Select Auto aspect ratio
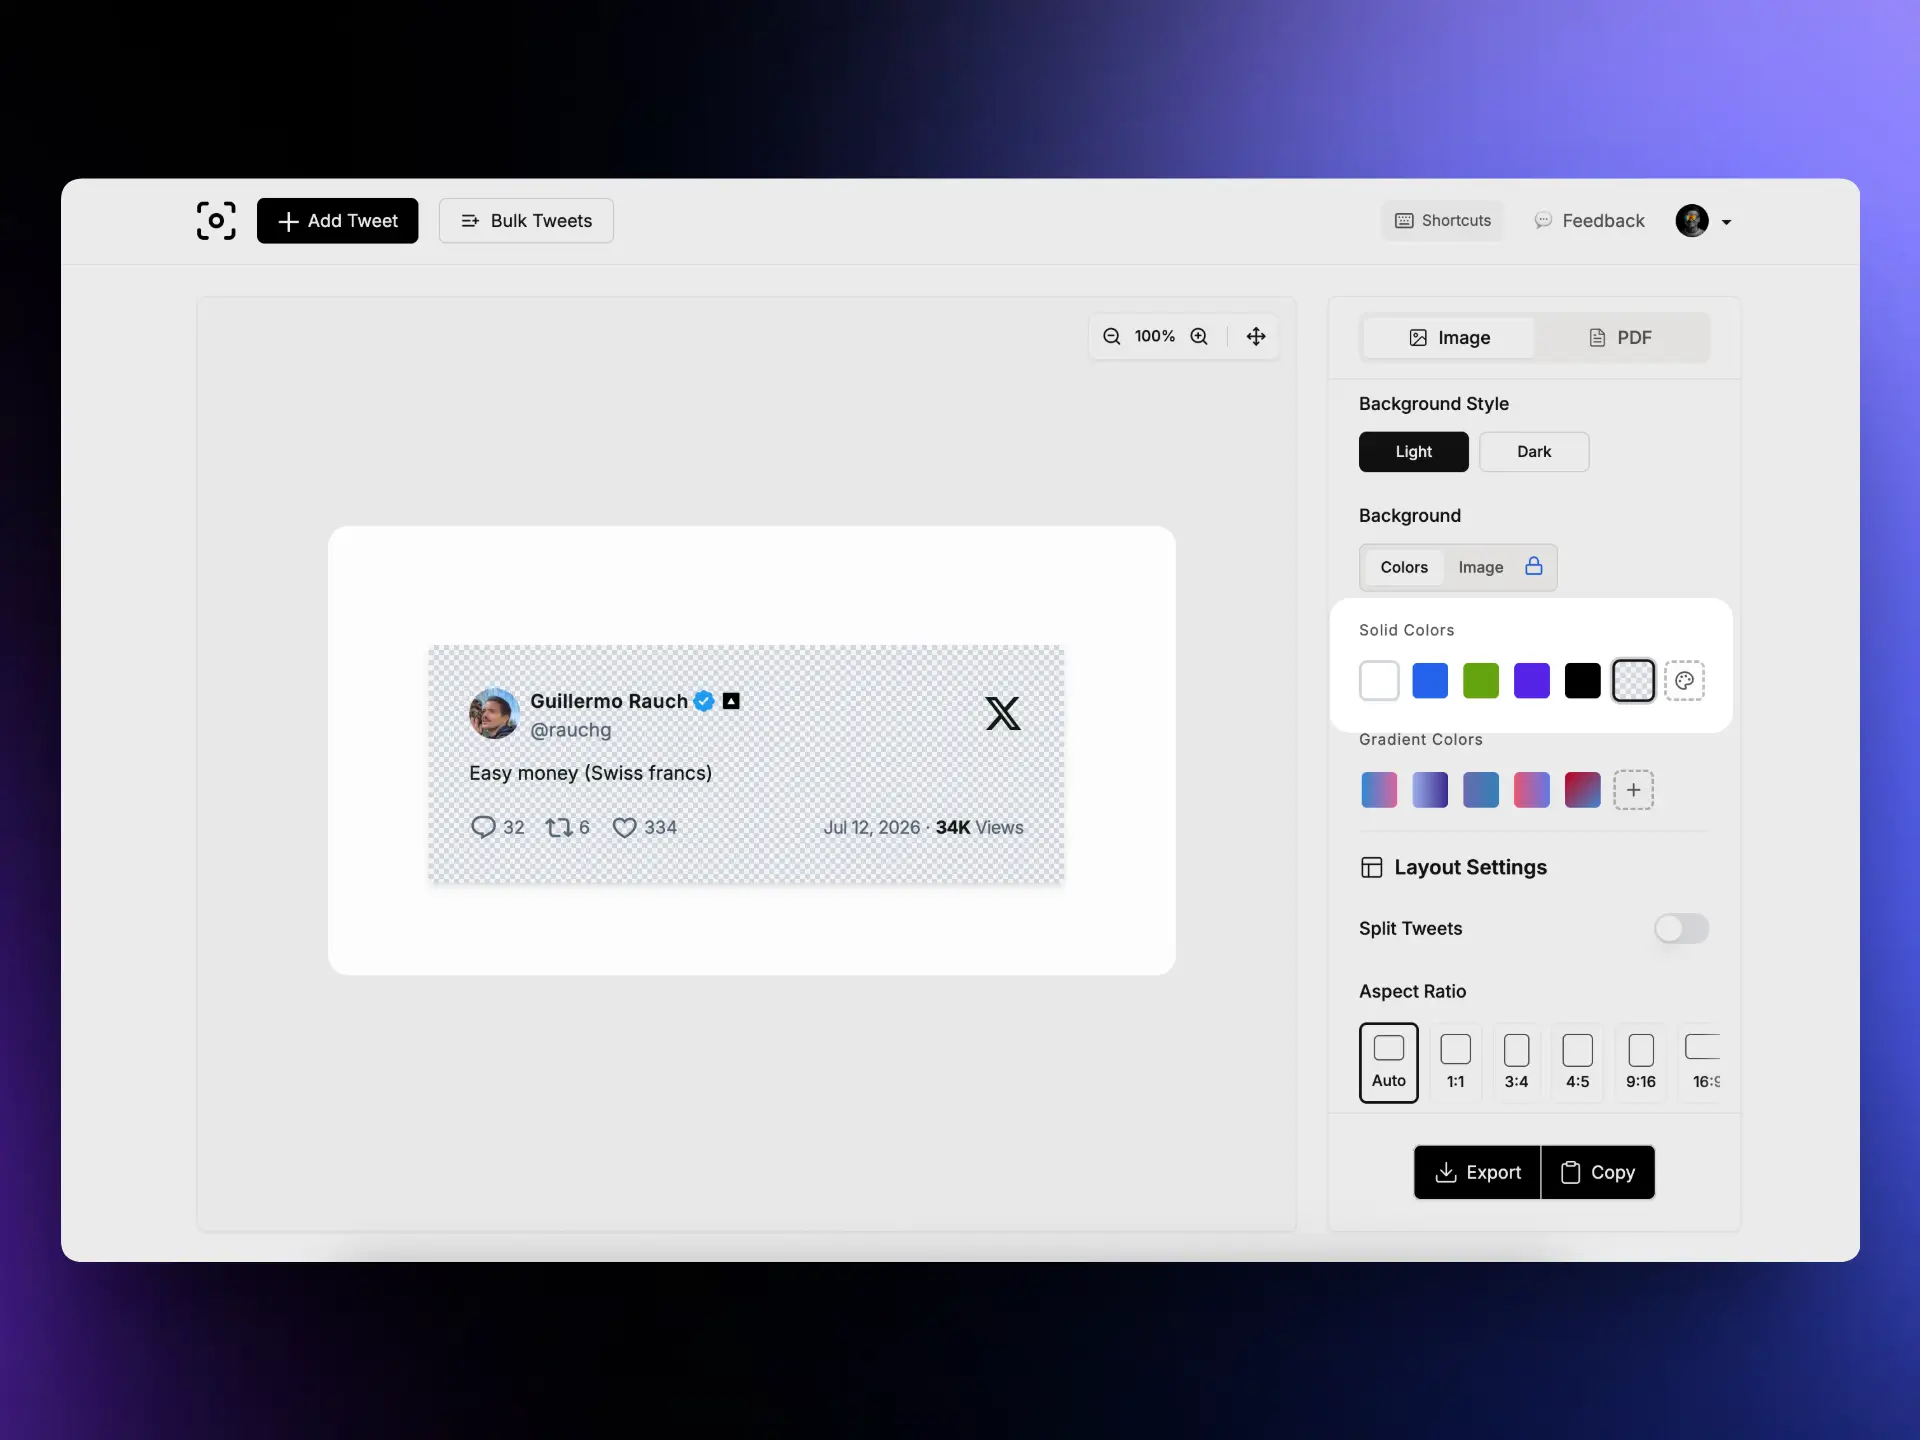The width and height of the screenshot is (1920, 1440). tap(1389, 1063)
